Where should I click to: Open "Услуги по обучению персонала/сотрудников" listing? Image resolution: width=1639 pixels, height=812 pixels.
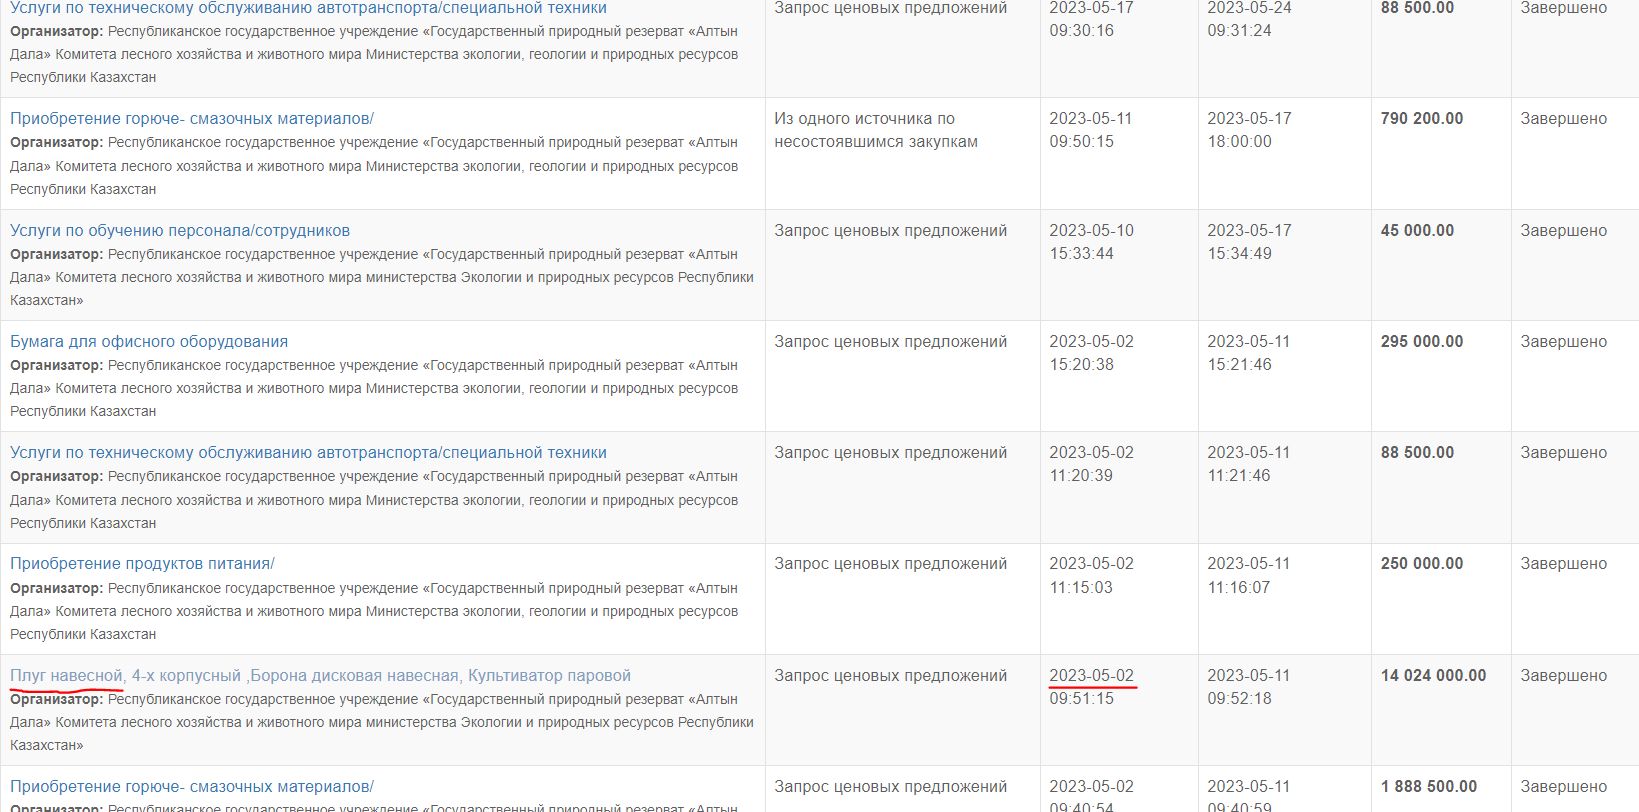pos(180,231)
